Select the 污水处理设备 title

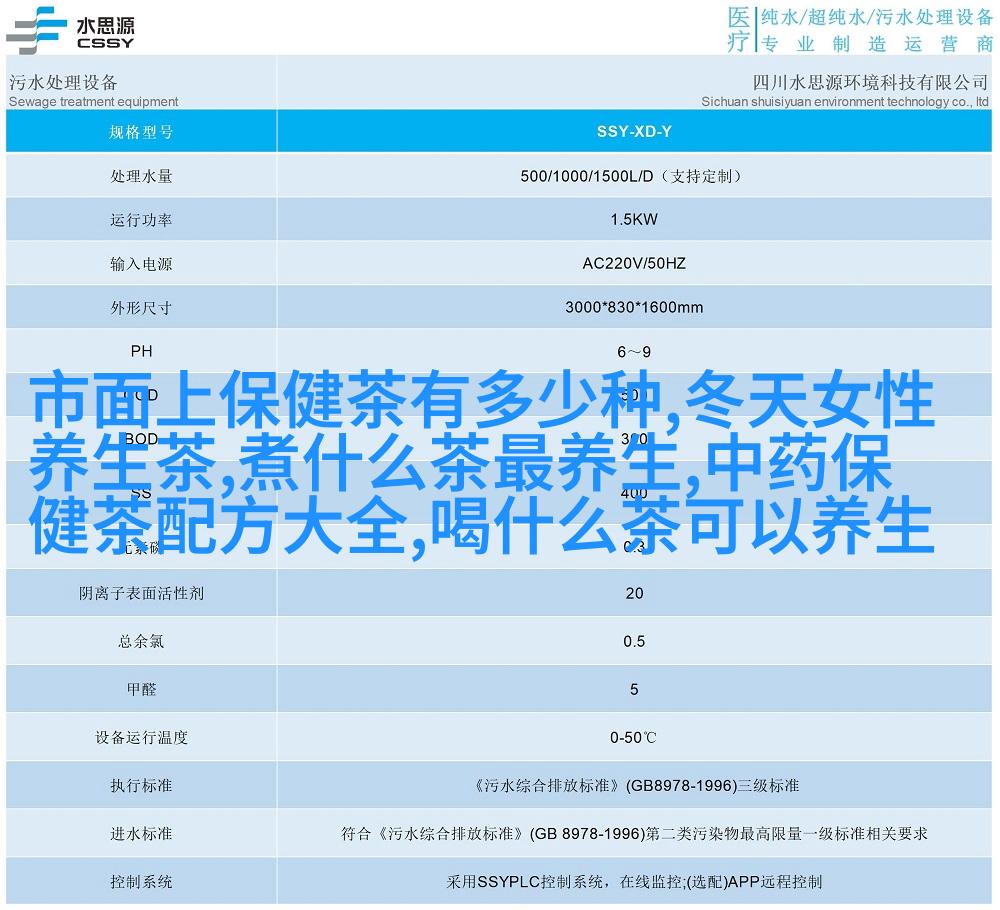pyautogui.click(x=63, y=82)
